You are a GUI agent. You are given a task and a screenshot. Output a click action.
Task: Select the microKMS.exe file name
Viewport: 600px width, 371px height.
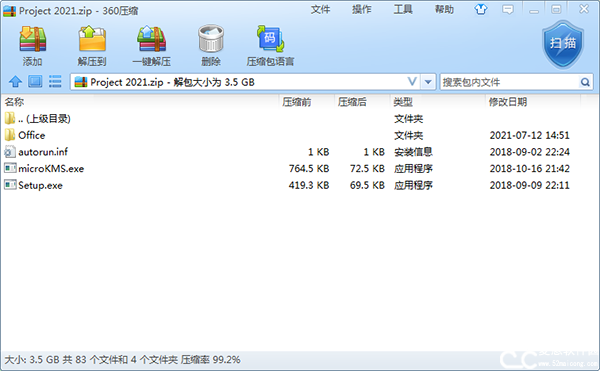(51, 169)
